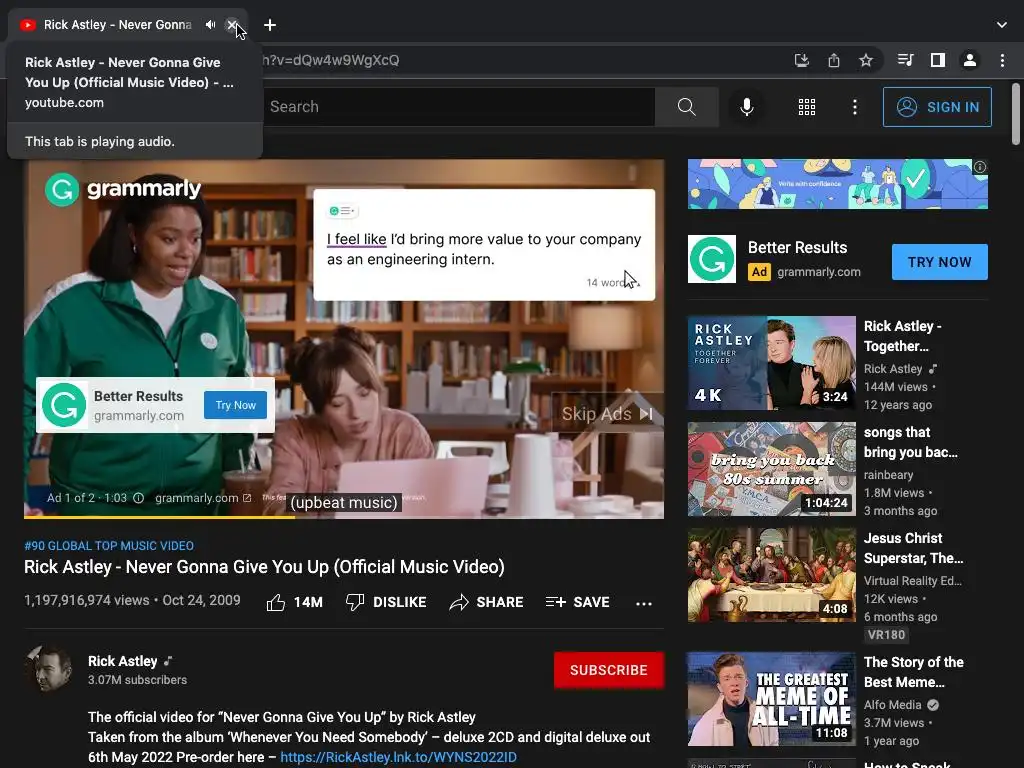The height and width of the screenshot is (768, 1024).
Task: Click the 'Rick Astley - Together...' title
Action: pos(903,336)
